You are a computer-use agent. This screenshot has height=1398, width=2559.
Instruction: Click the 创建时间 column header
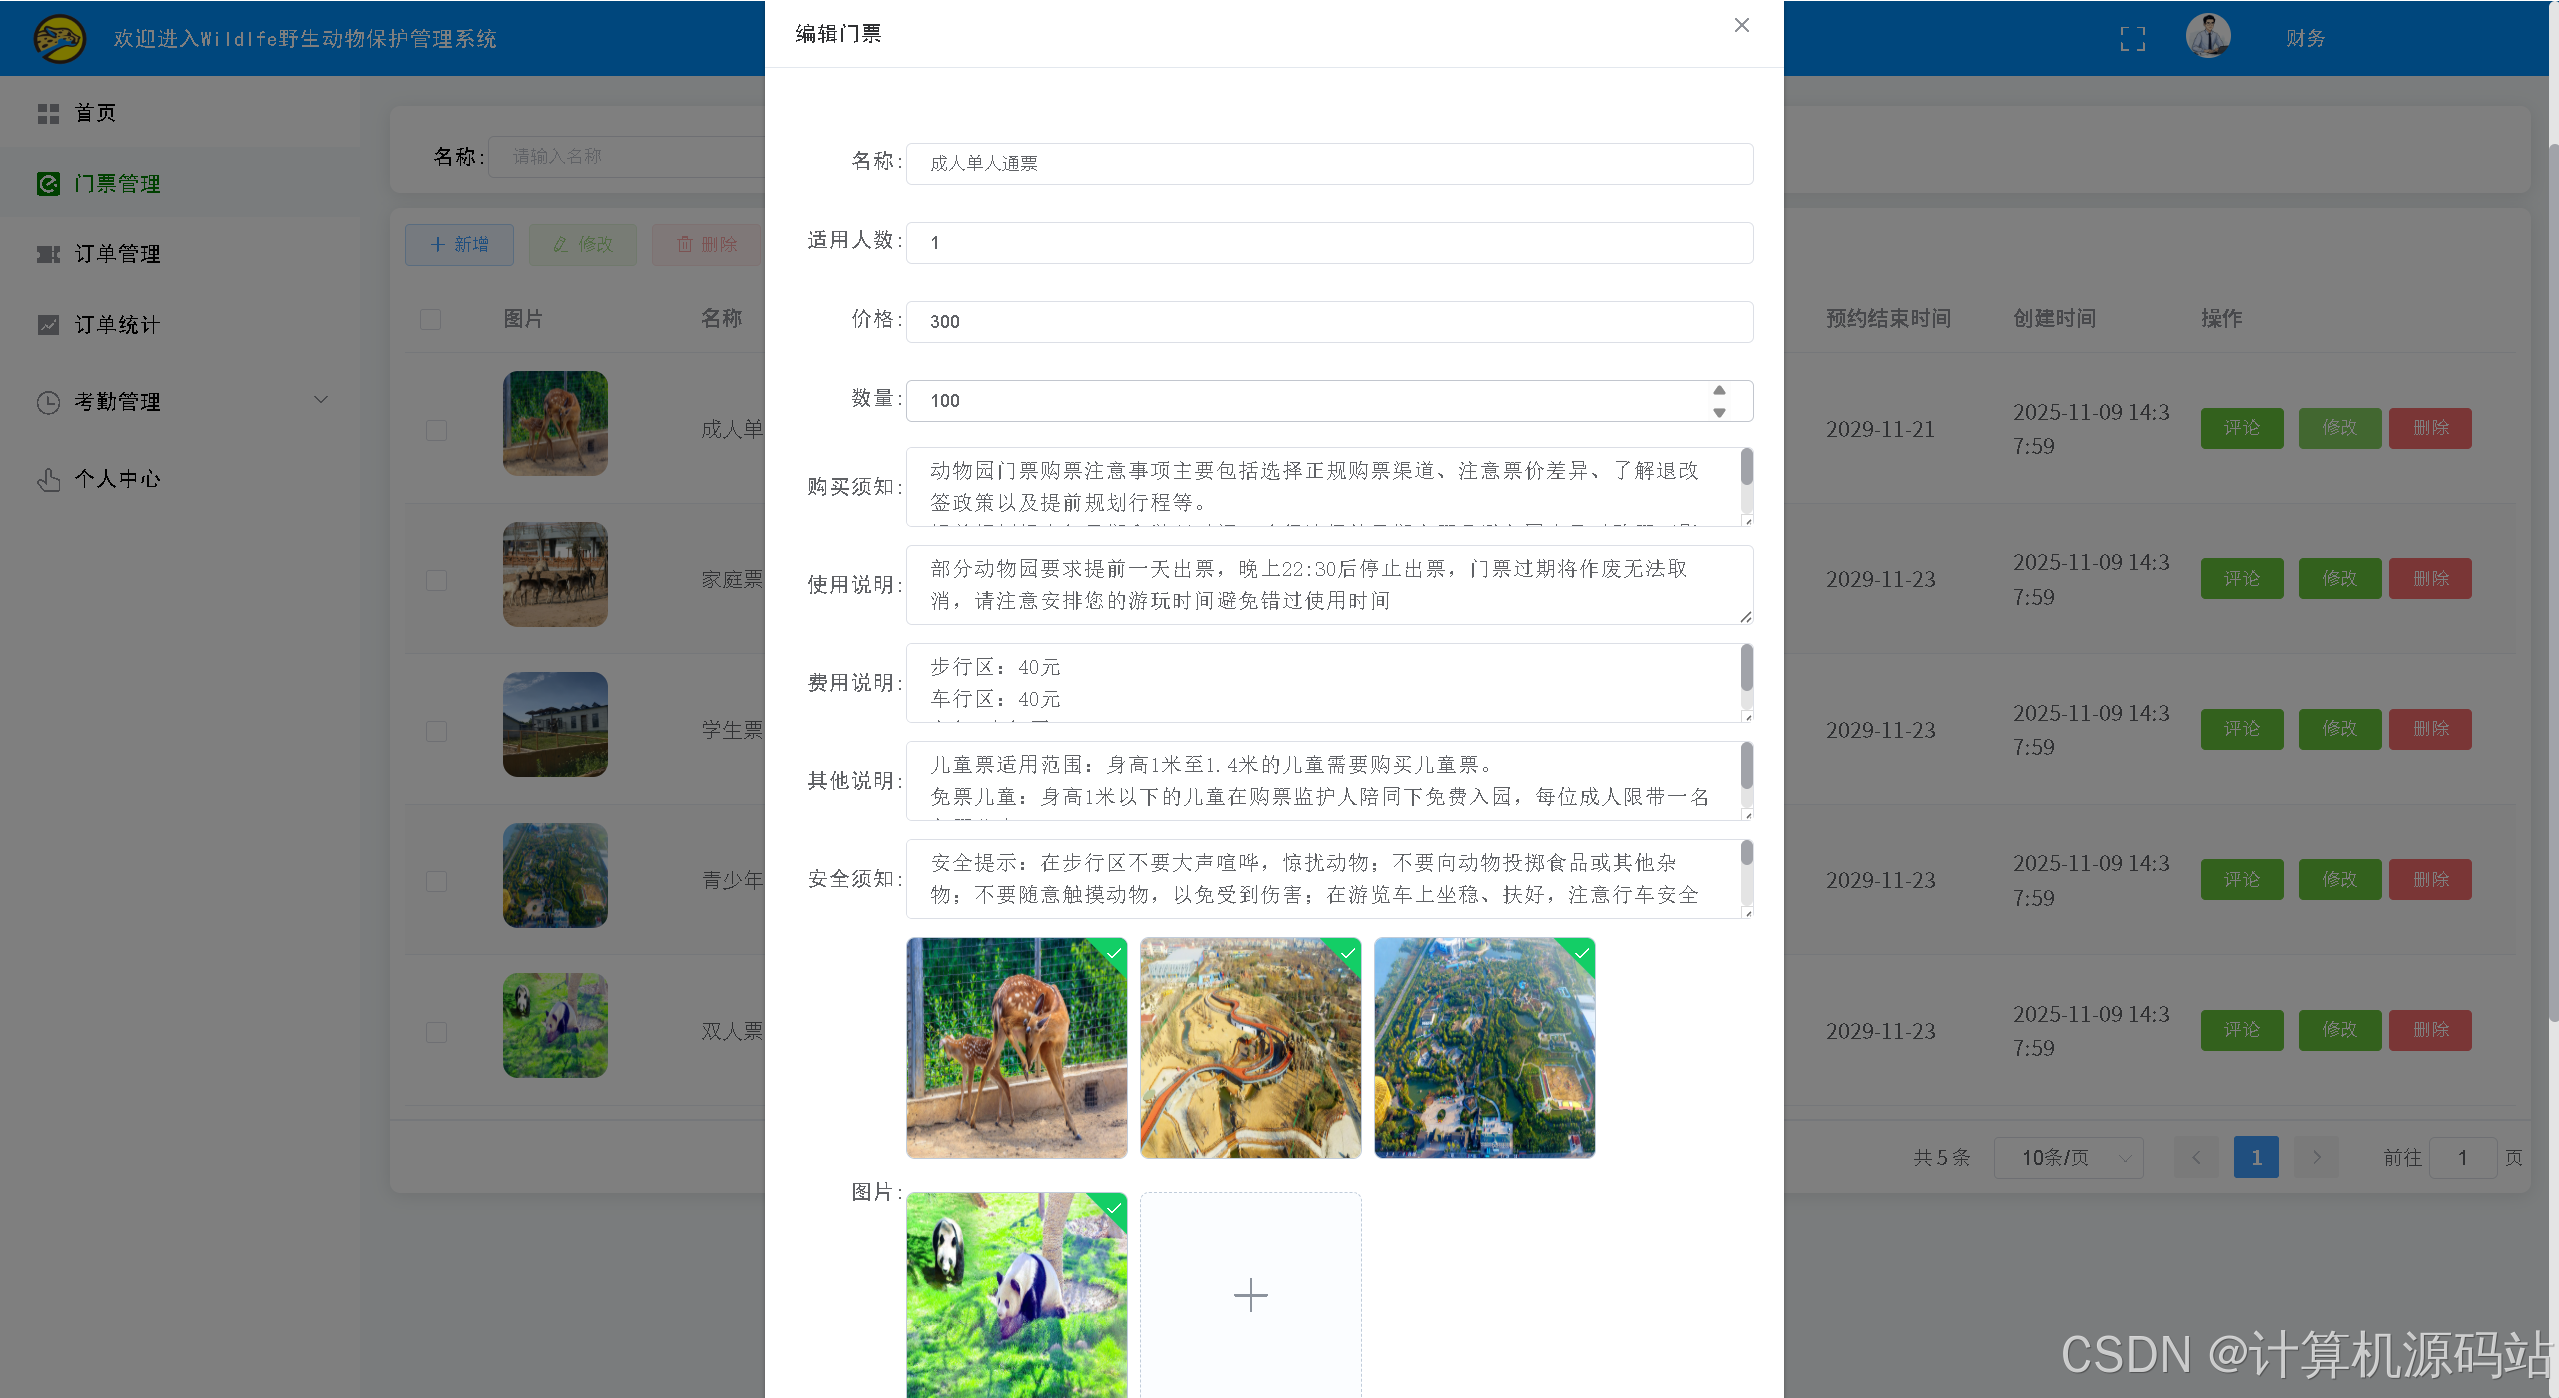click(2054, 318)
